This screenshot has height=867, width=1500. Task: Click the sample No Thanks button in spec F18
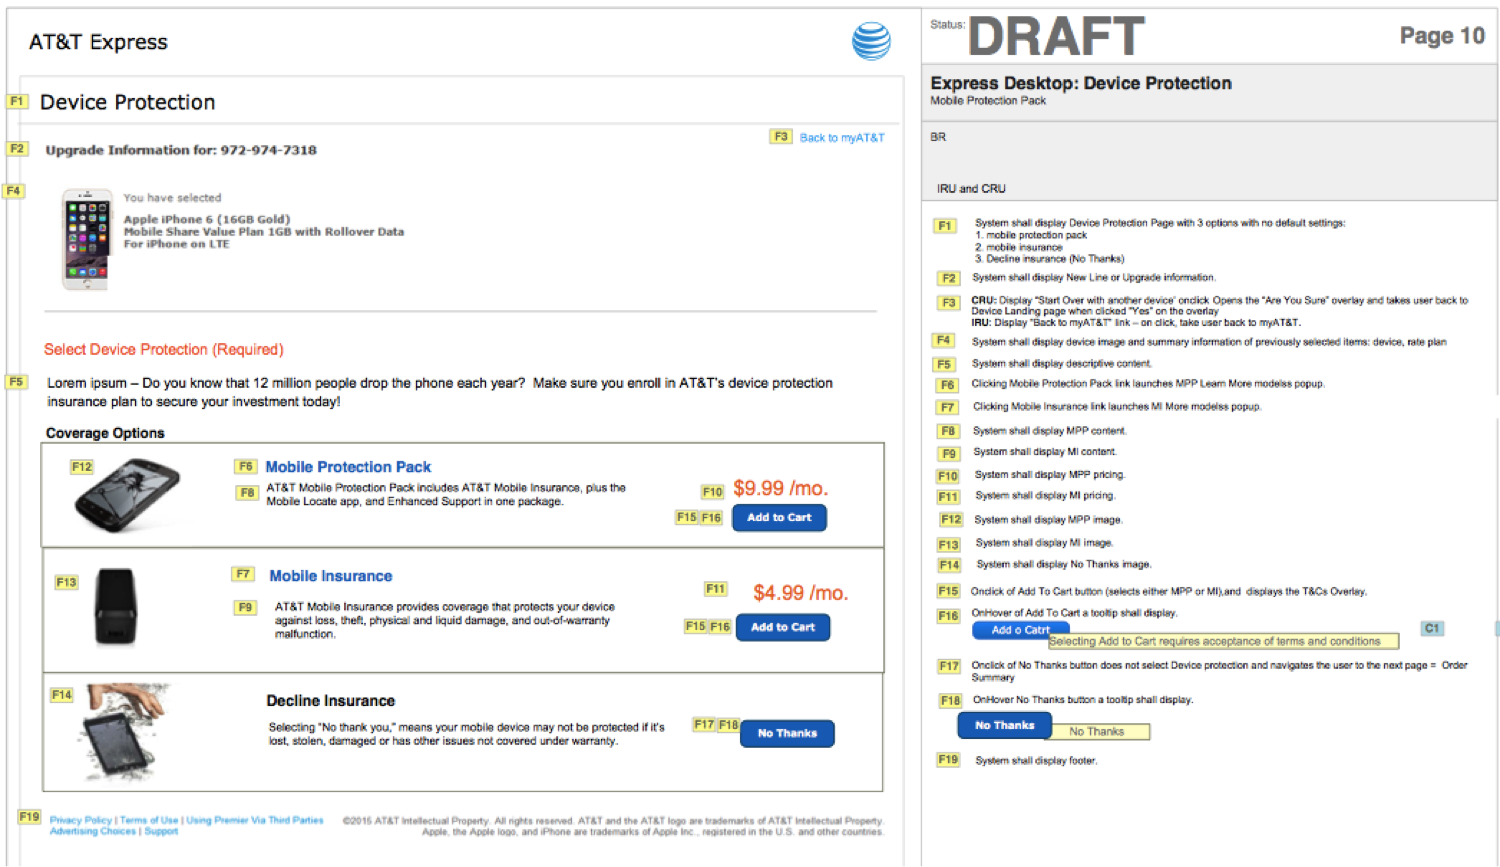(1005, 725)
